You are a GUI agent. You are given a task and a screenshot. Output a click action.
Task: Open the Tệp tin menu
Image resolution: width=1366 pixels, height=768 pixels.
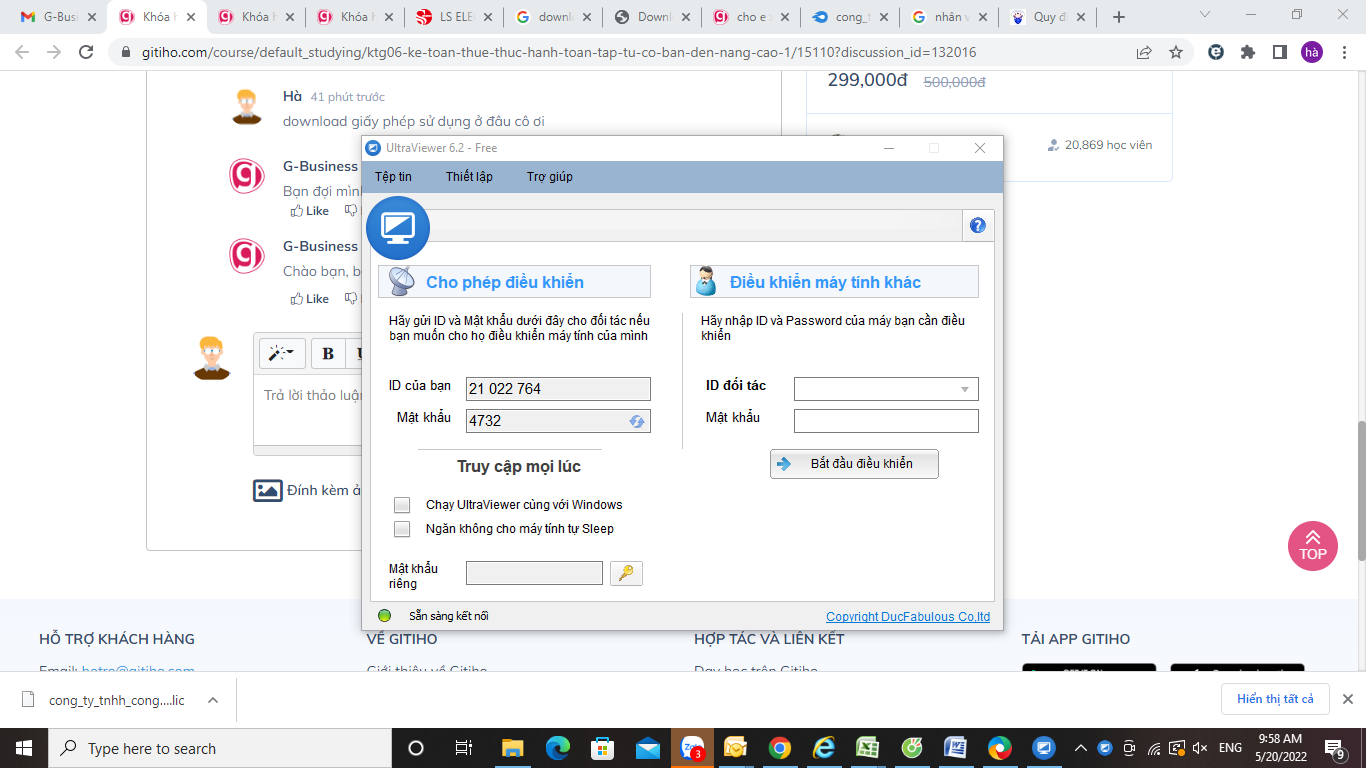393,177
